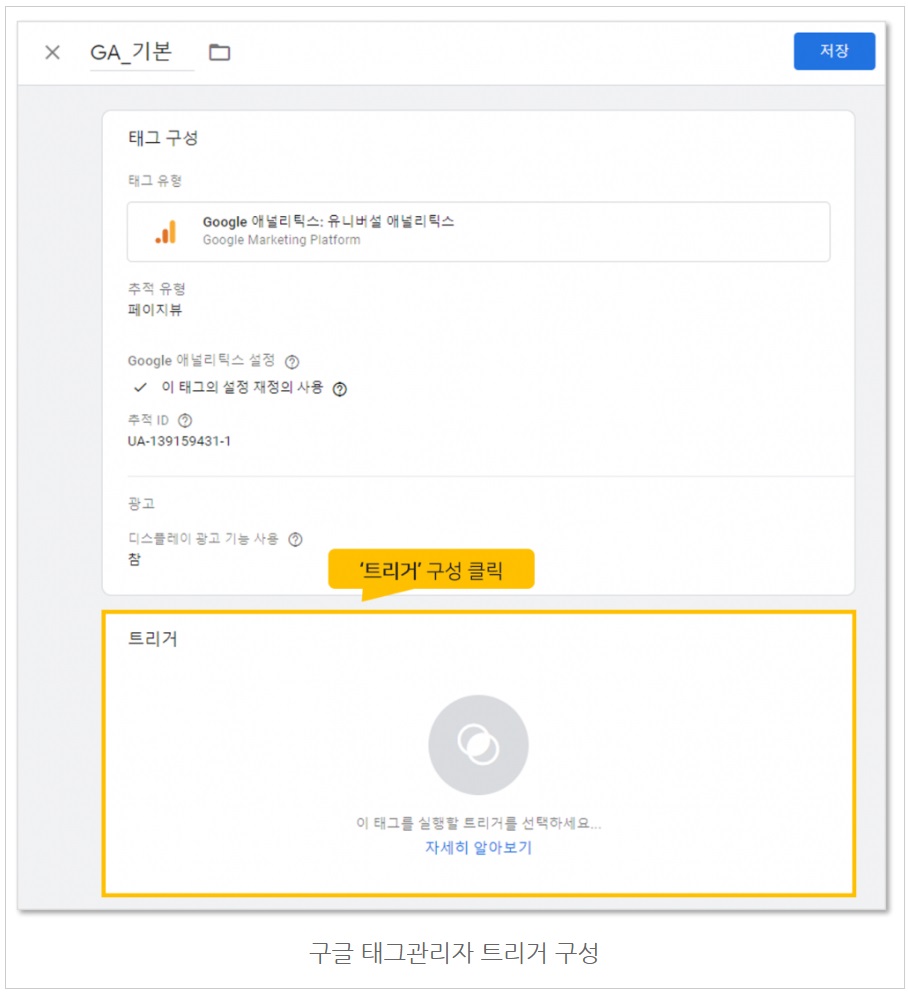This screenshot has width=908, height=995.
Task: Click the 페이지뷰 tracking type value
Action: tap(155, 310)
